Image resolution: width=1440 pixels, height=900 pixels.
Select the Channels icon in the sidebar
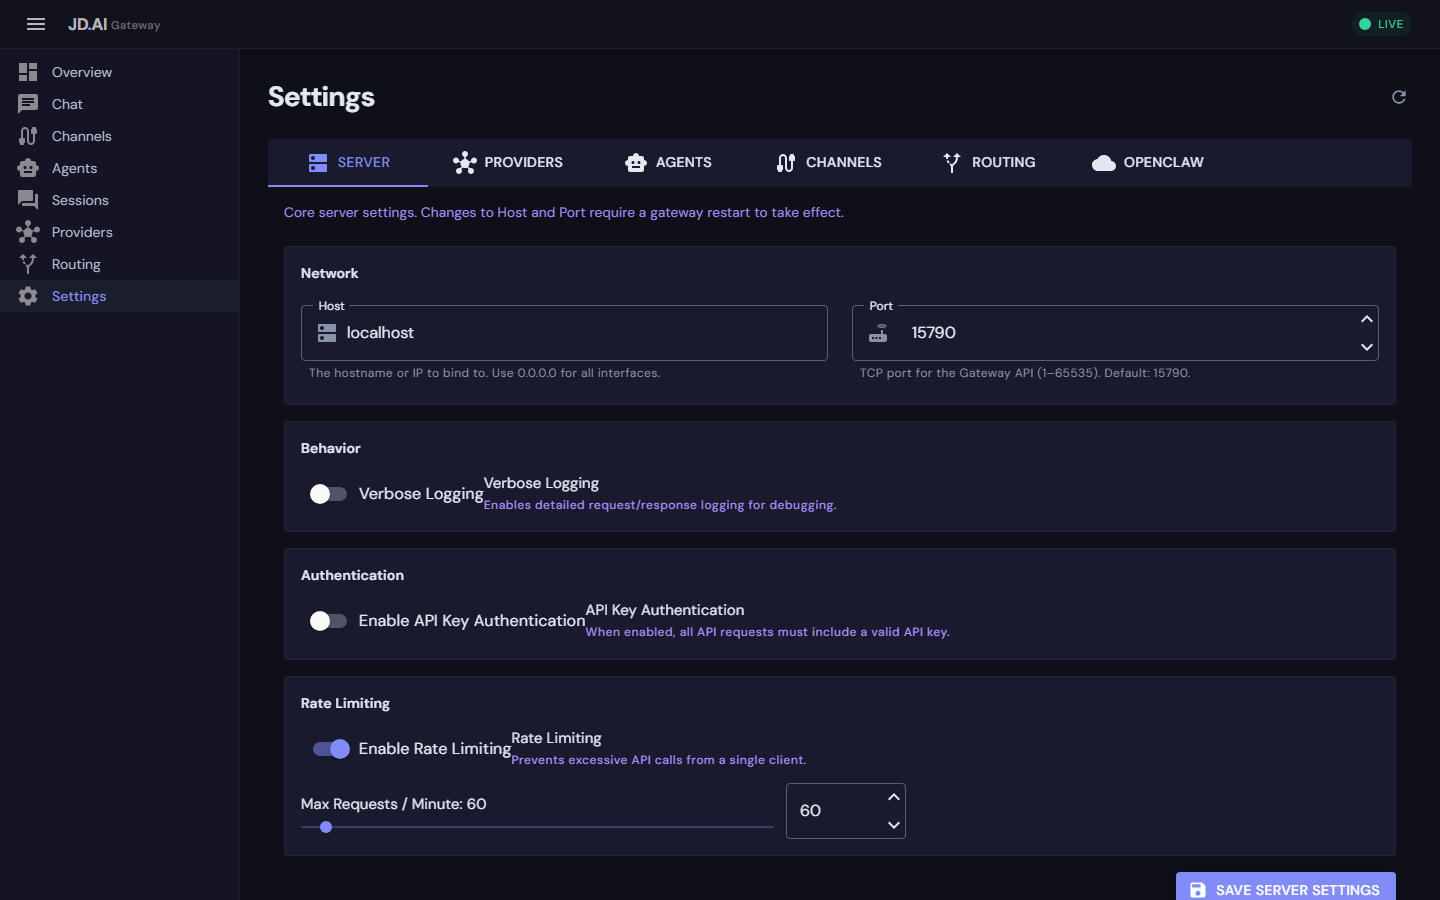[28, 136]
